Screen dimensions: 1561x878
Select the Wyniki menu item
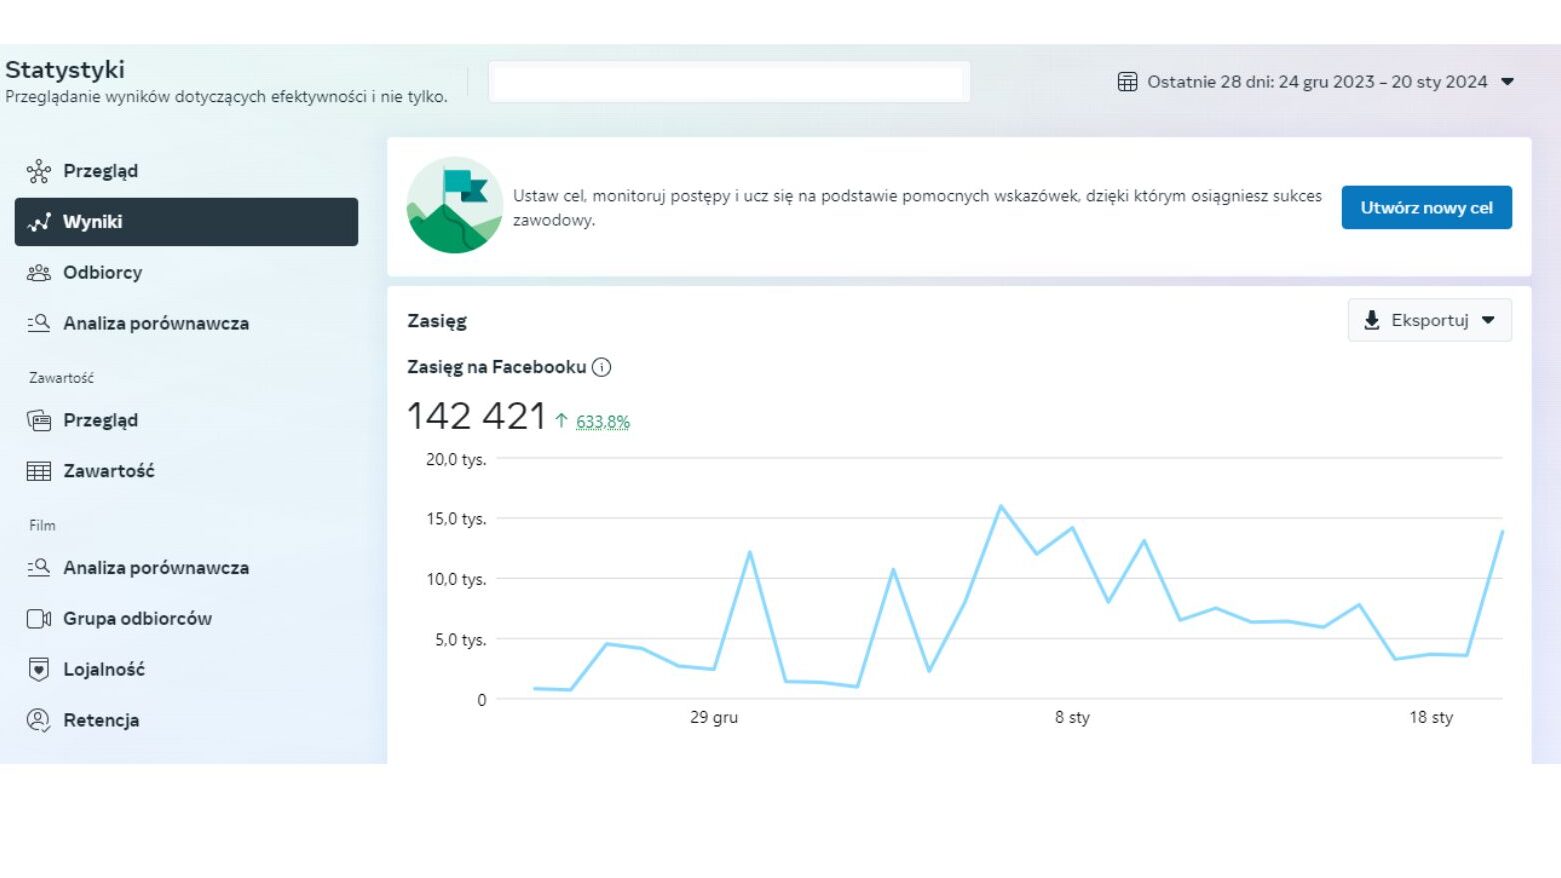click(186, 222)
